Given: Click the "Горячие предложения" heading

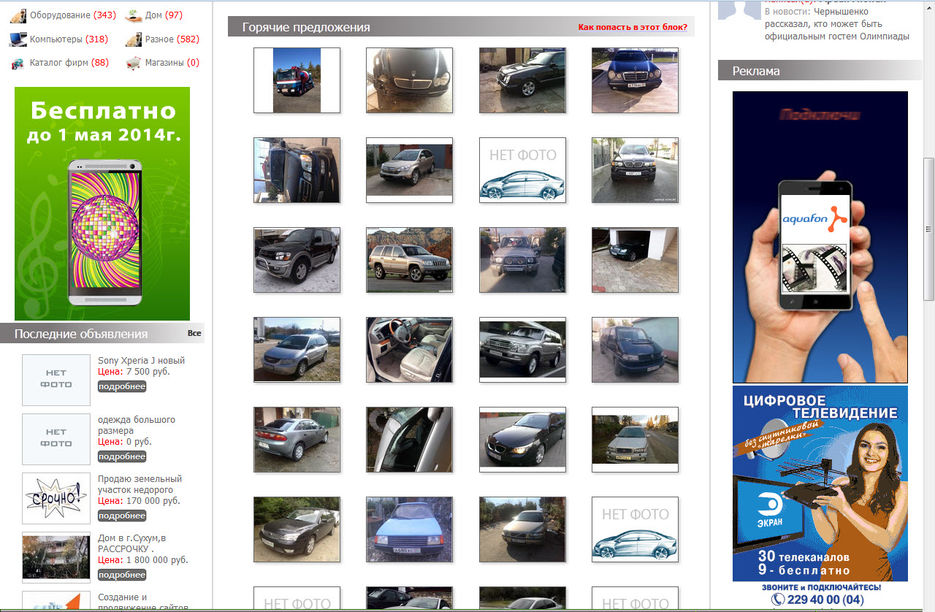Looking at the screenshot, I should [306, 27].
